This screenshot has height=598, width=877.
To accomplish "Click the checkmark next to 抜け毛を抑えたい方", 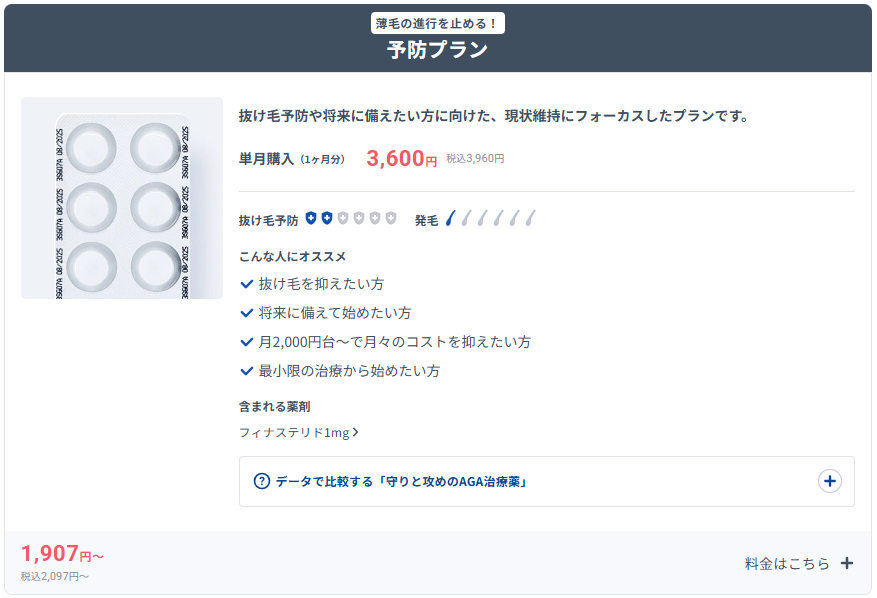I will point(247,284).
